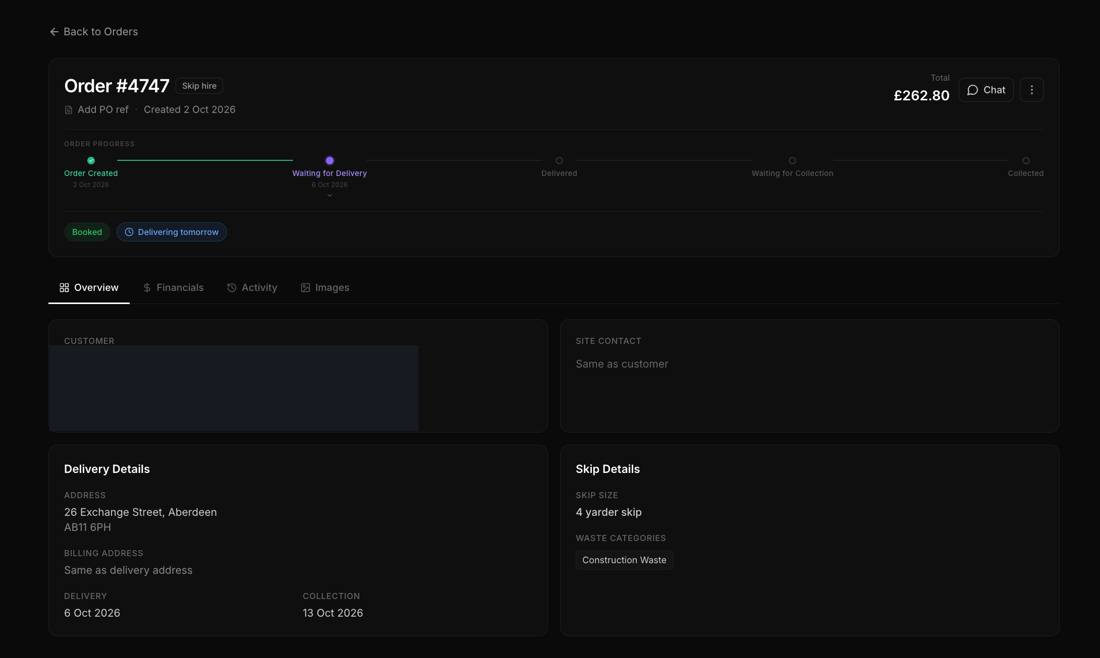The image size is (1100, 658).
Task: Click the Add PO ref link
Action: (97, 109)
